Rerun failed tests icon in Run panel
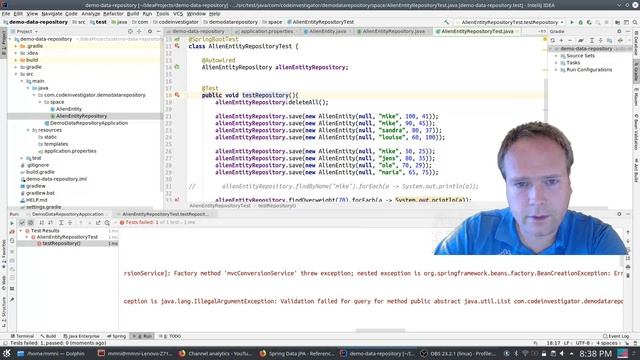The width and height of the screenshot is (640, 360). [x=12, y=232]
